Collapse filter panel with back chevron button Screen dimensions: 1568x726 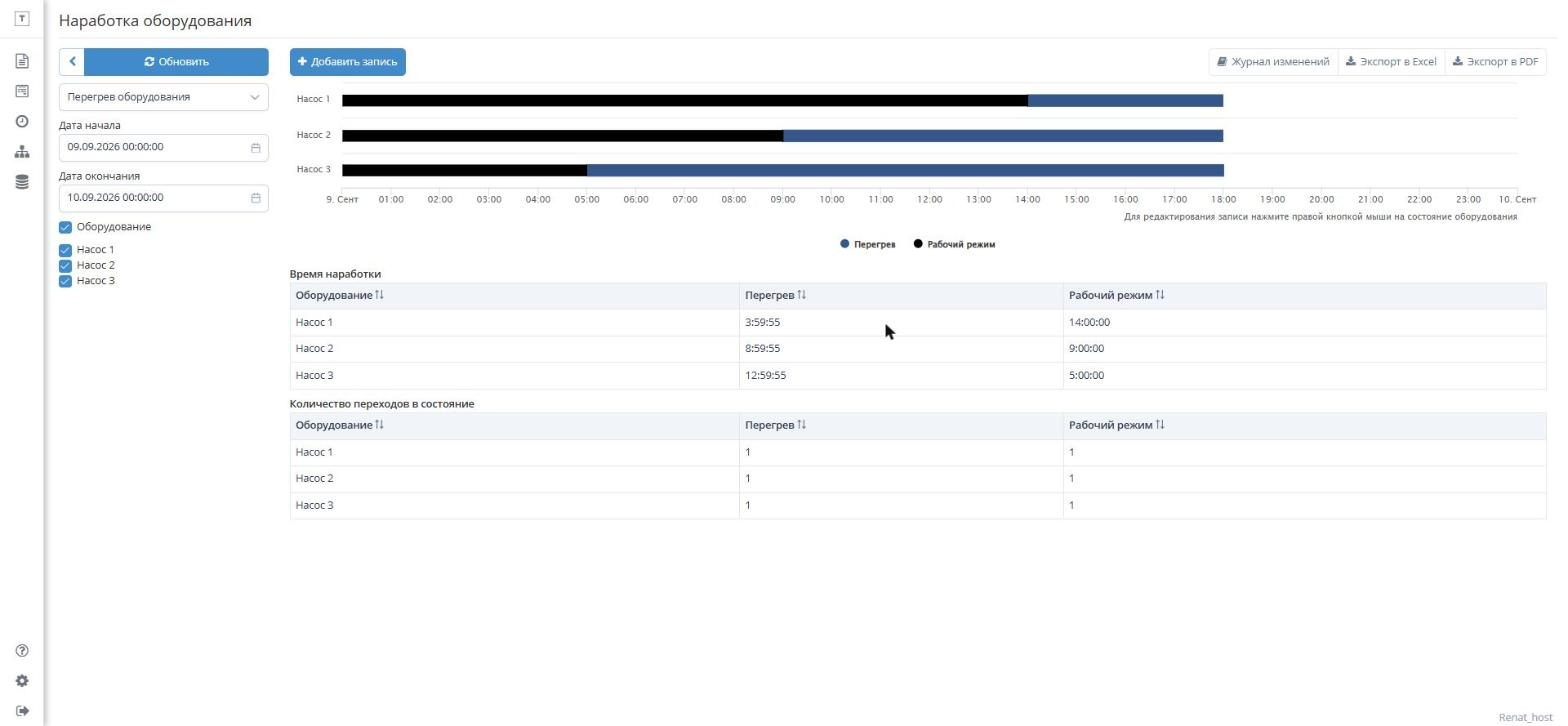click(x=72, y=62)
